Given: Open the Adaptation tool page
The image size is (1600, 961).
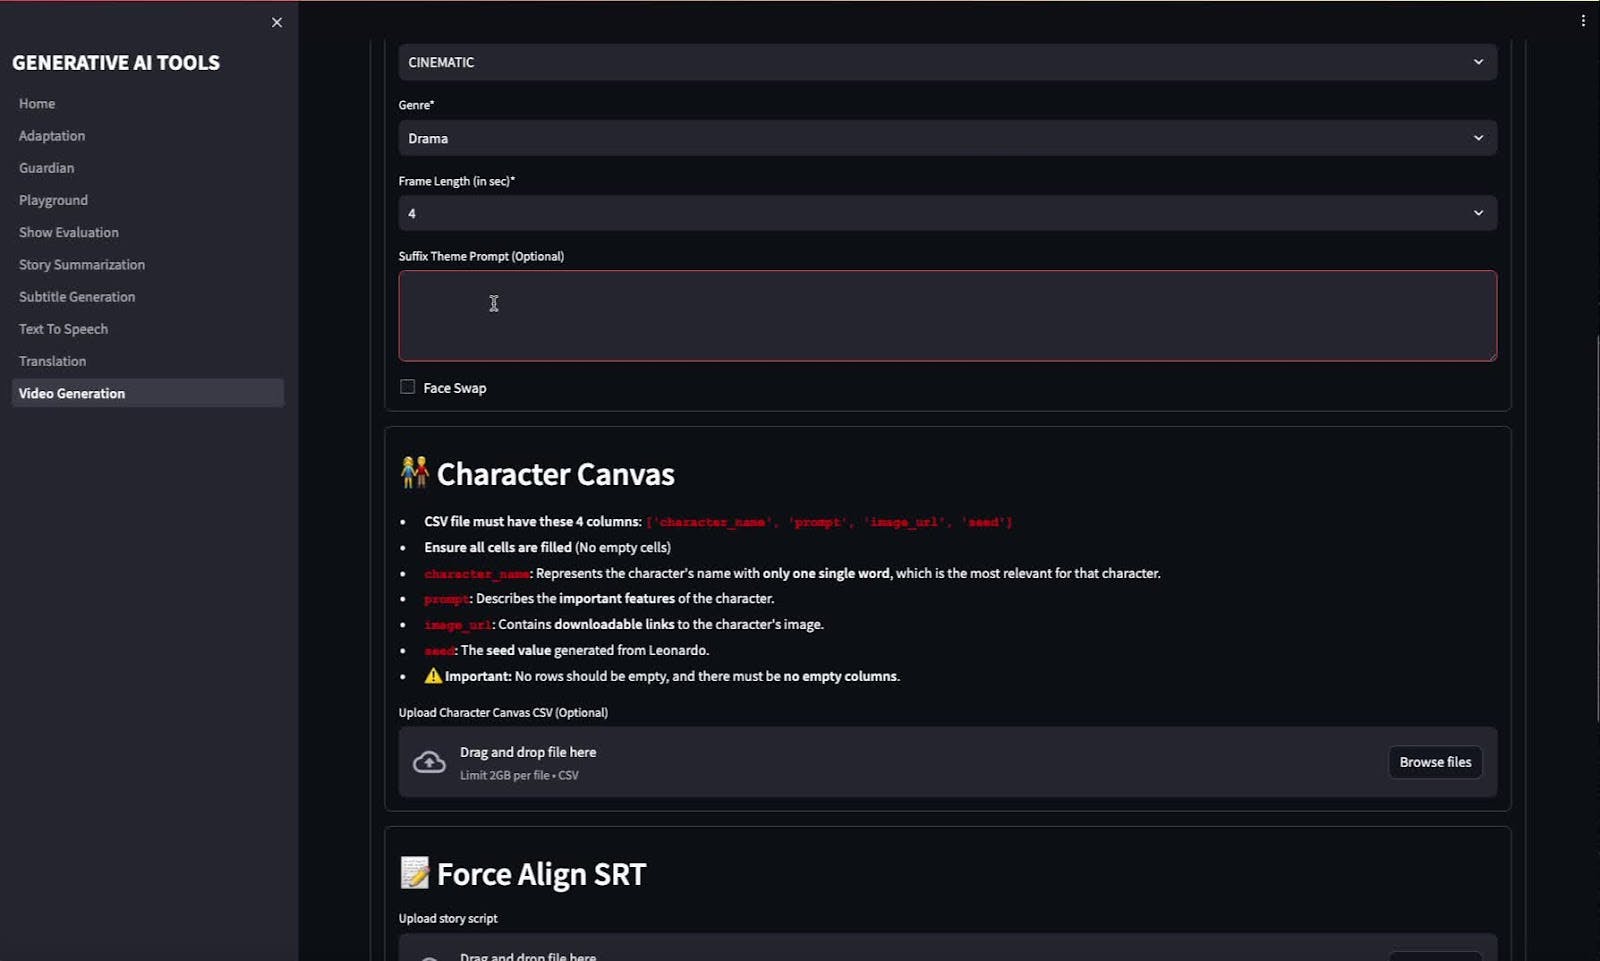Looking at the screenshot, I should point(52,136).
